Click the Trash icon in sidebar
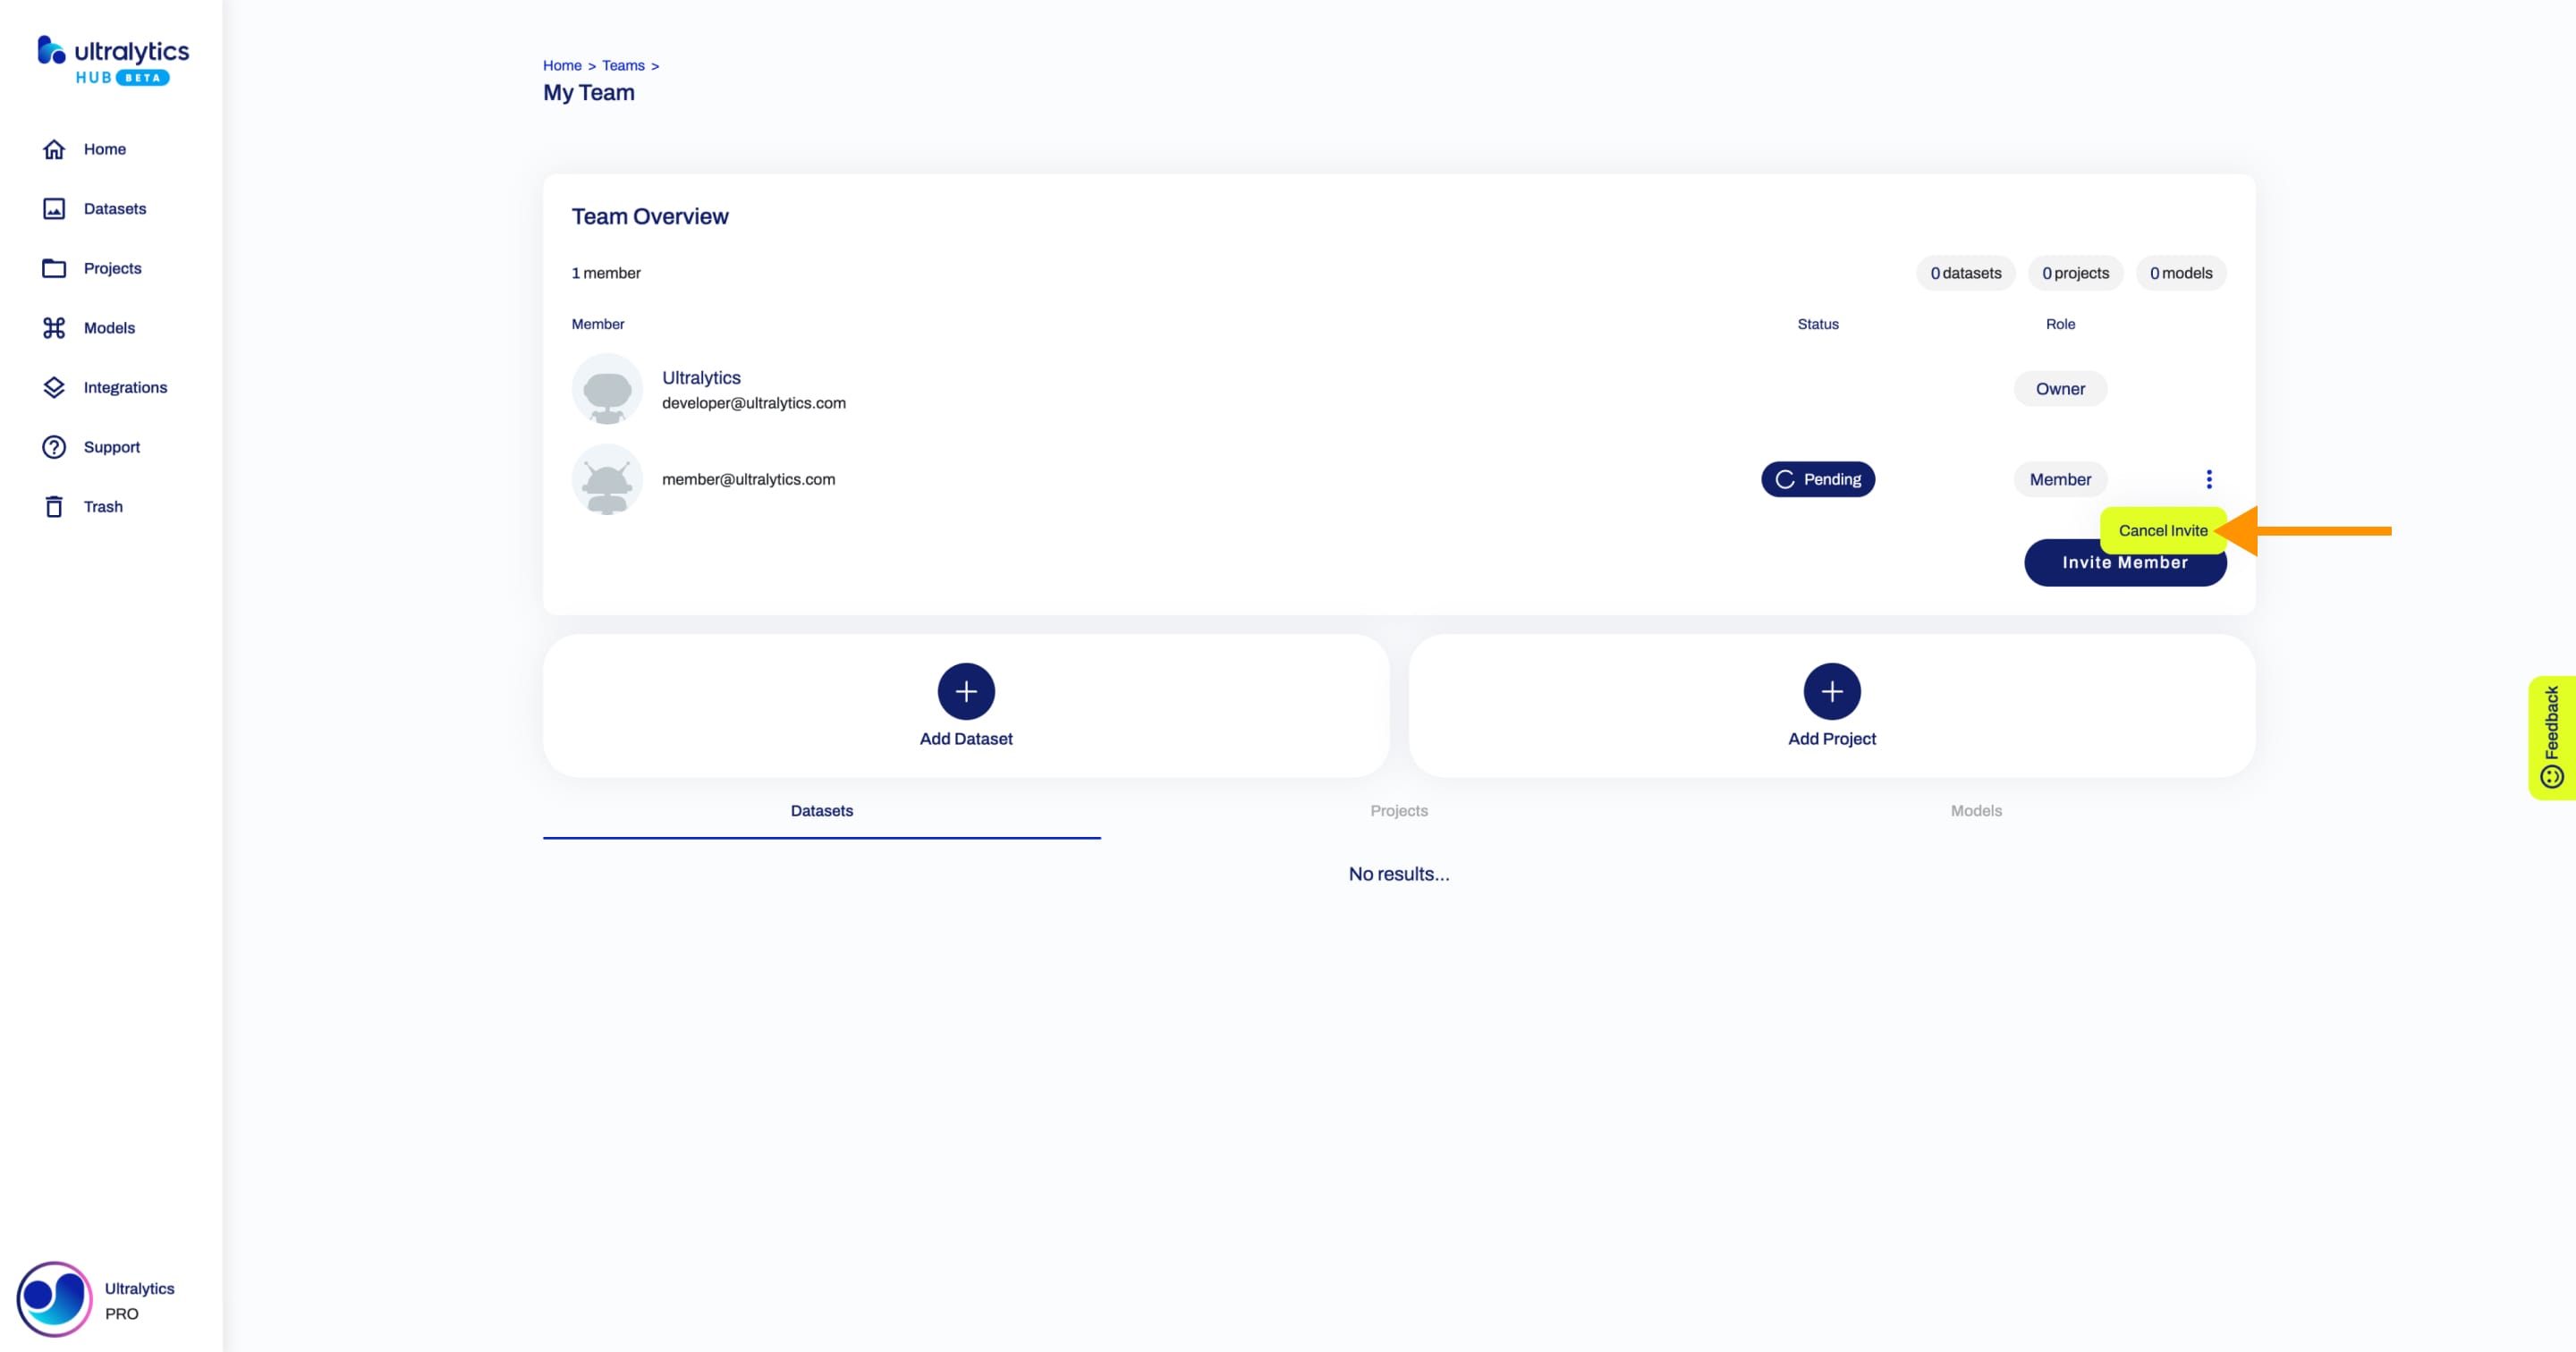2576x1352 pixels. point(55,506)
